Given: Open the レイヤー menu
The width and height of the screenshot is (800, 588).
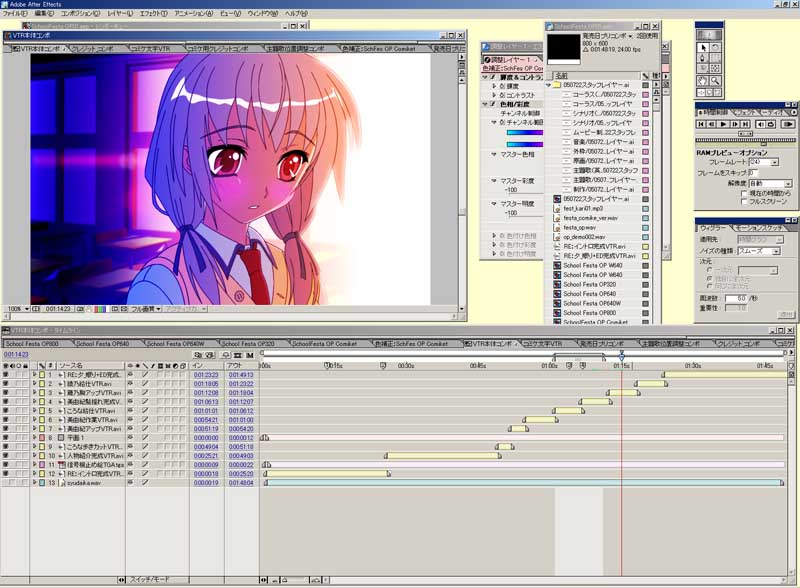Looking at the screenshot, I should coord(119,13).
